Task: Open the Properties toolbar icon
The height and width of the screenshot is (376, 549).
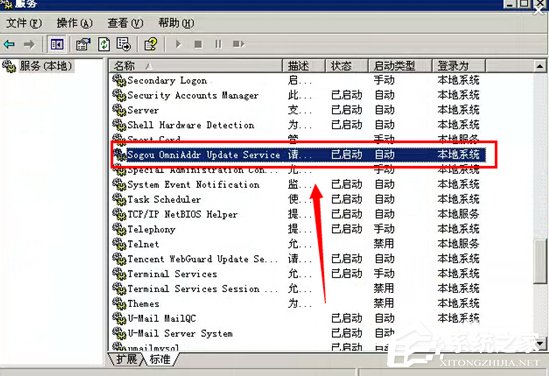Action: point(83,44)
